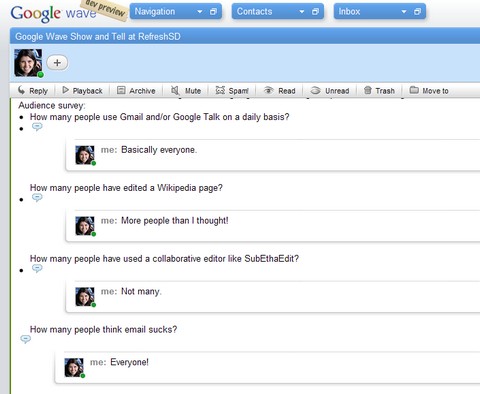Collapse reply bubble under SubEthaEdit question
The image size is (480, 394).
pyautogui.click(x=37, y=268)
